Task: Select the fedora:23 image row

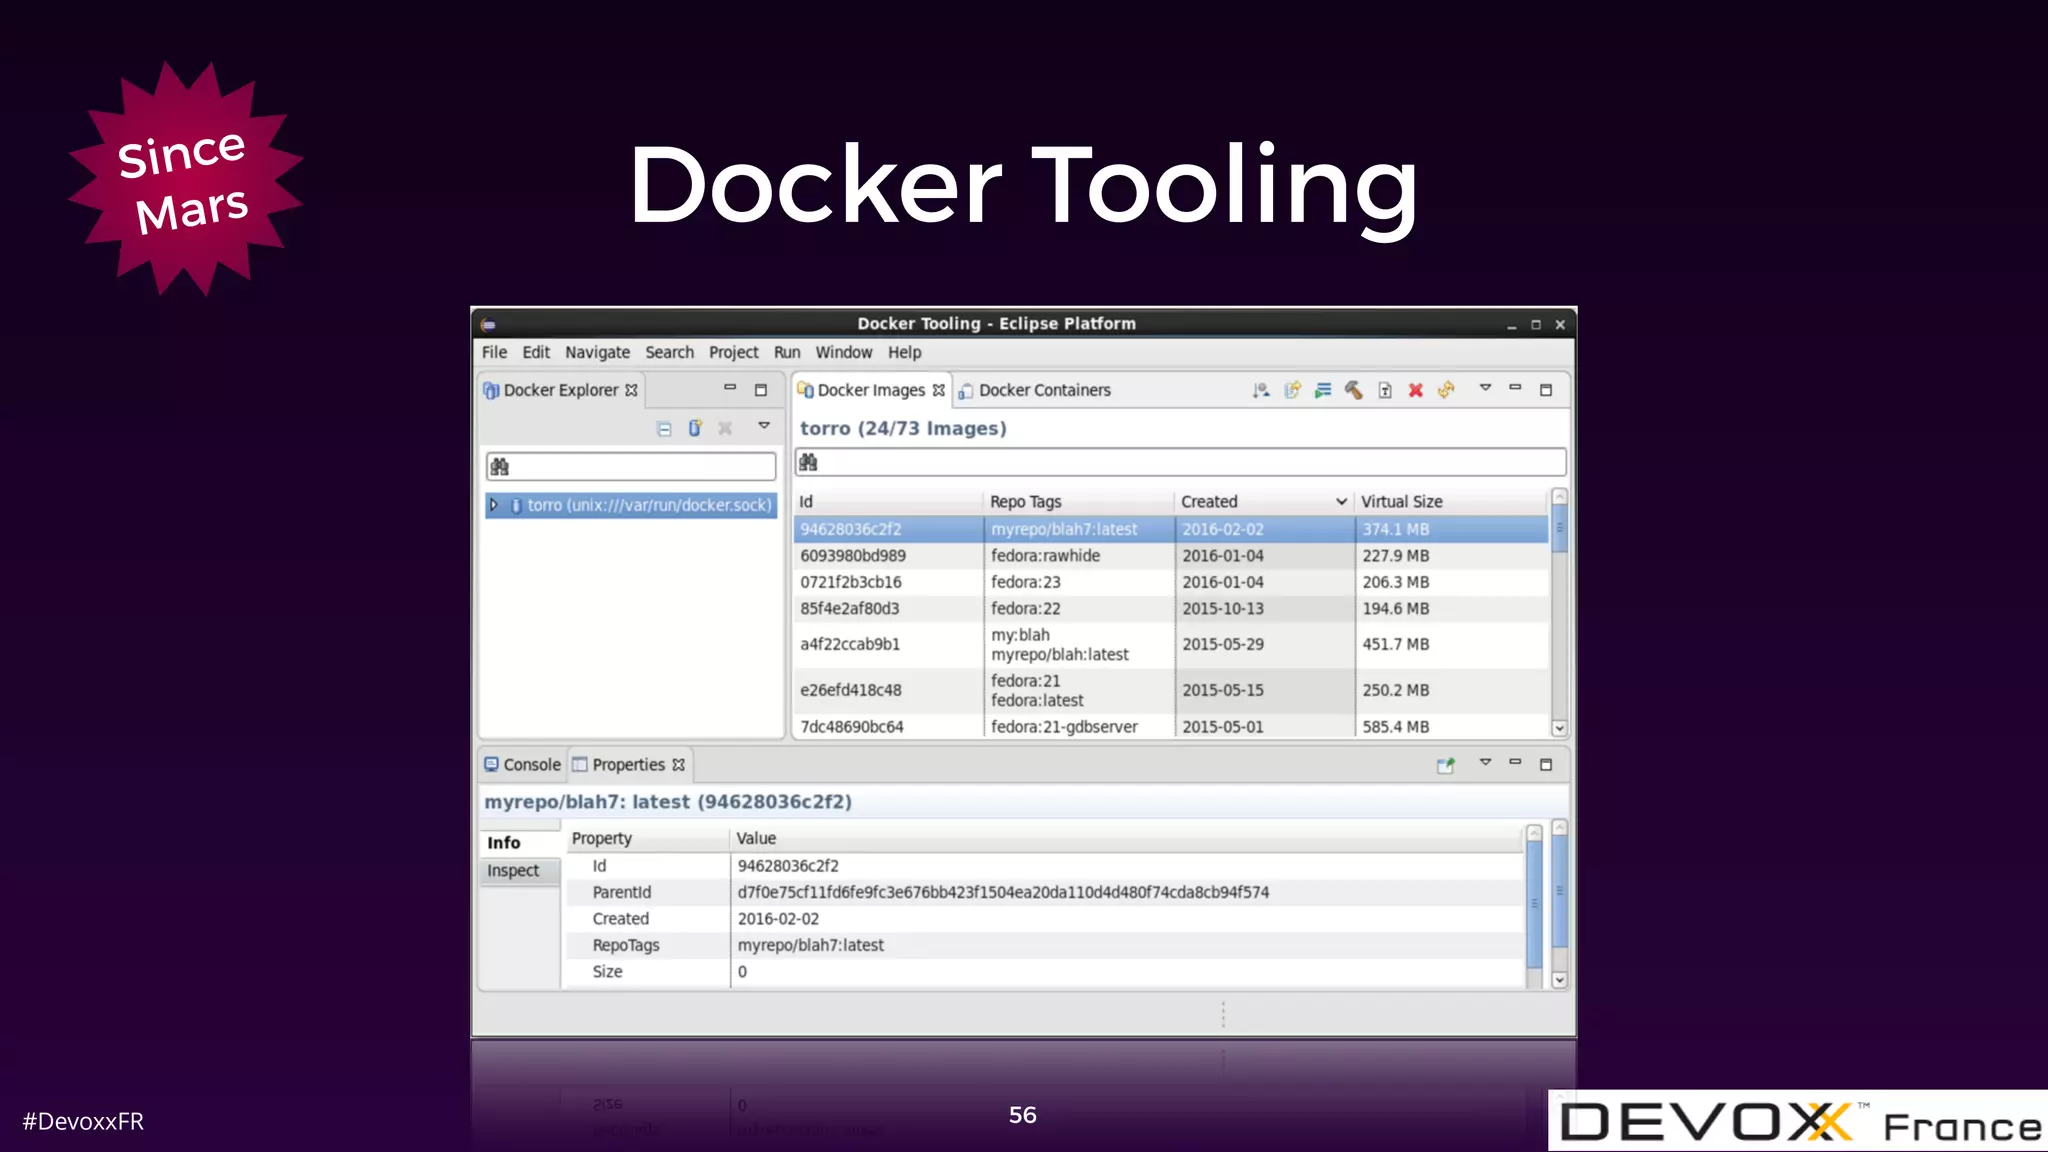Action: coord(1171,582)
